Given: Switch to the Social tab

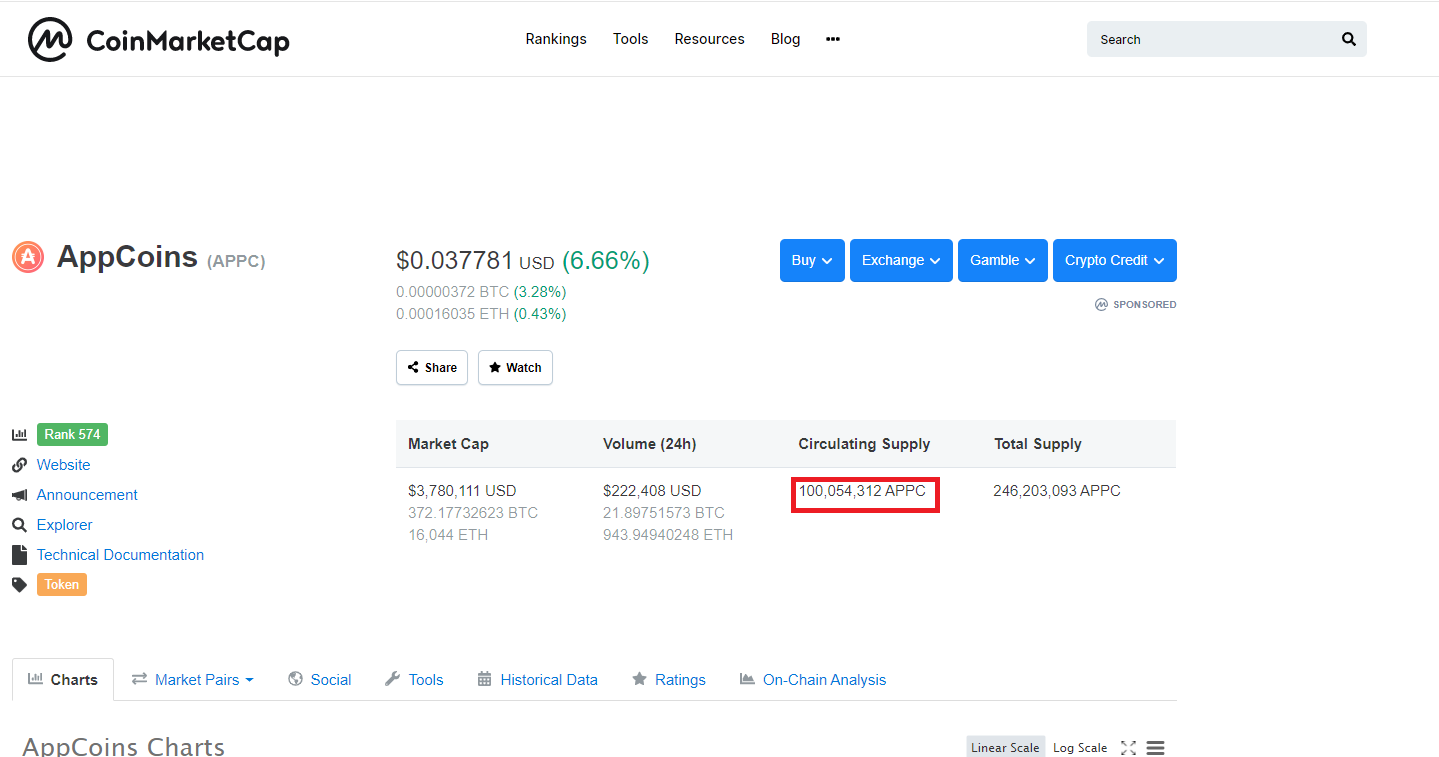Looking at the screenshot, I should 320,680.
